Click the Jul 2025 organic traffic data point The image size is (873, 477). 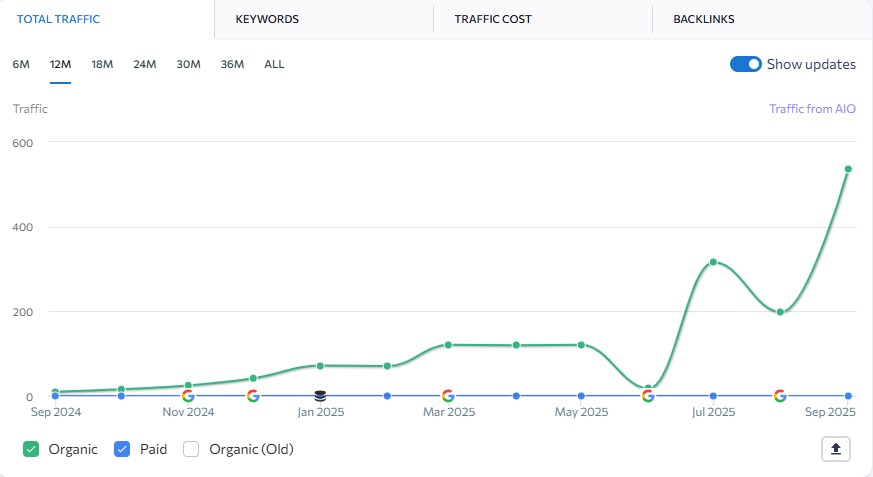(713, 262)
